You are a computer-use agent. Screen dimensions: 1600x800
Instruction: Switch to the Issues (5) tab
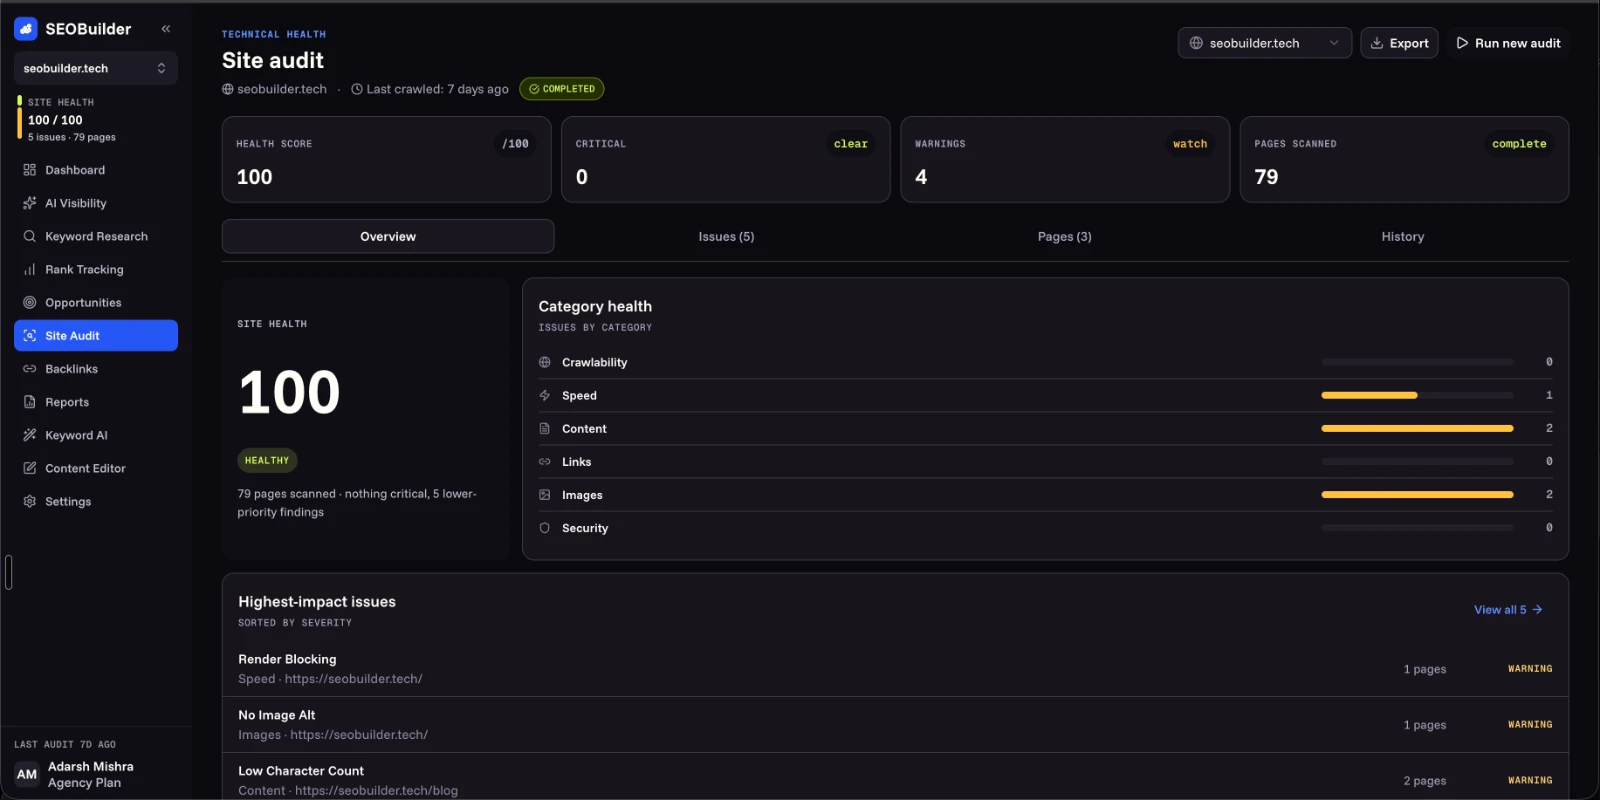726,236
